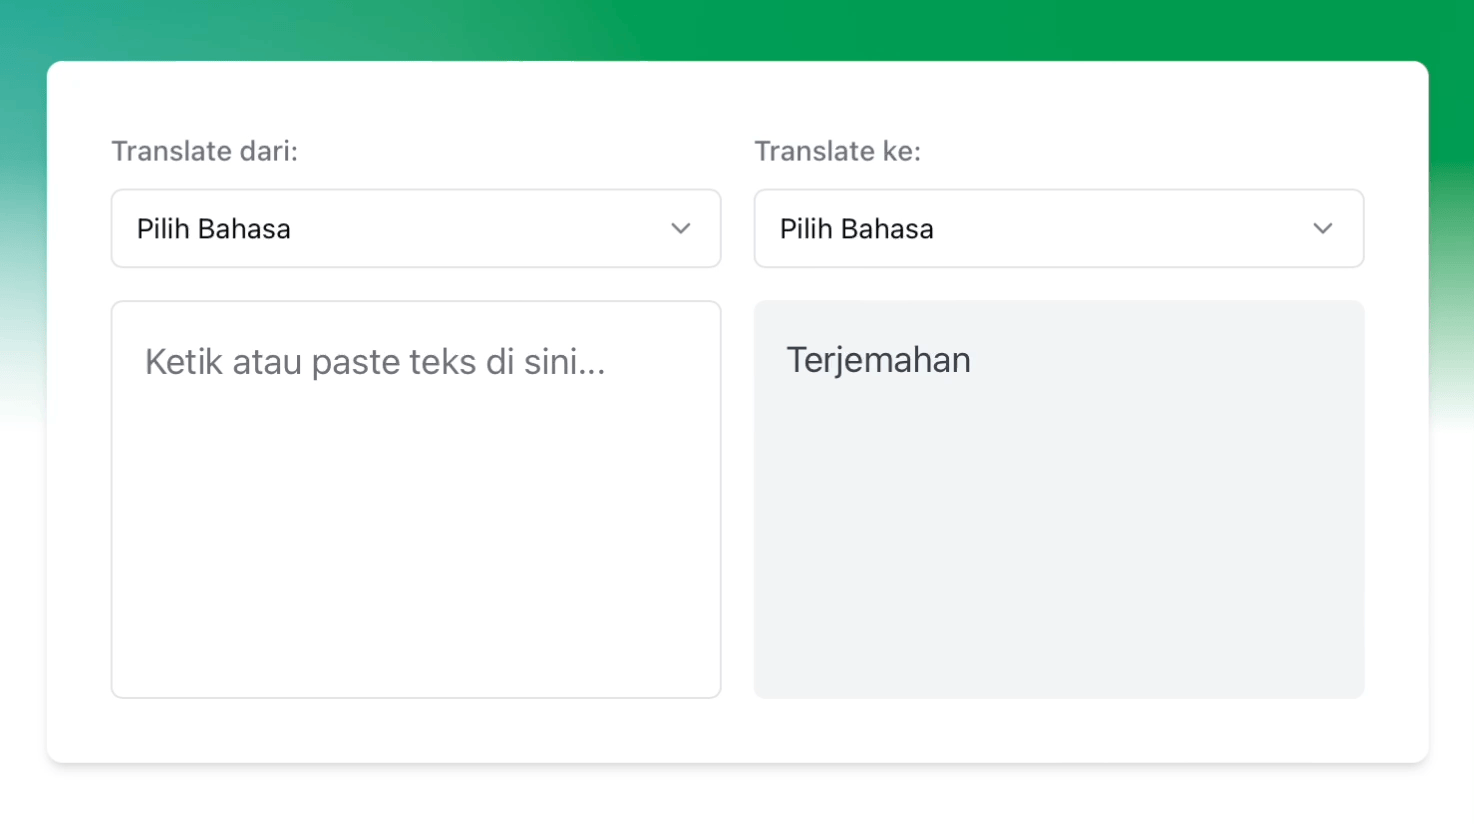Click the 'Translate dari:' label

204,151
